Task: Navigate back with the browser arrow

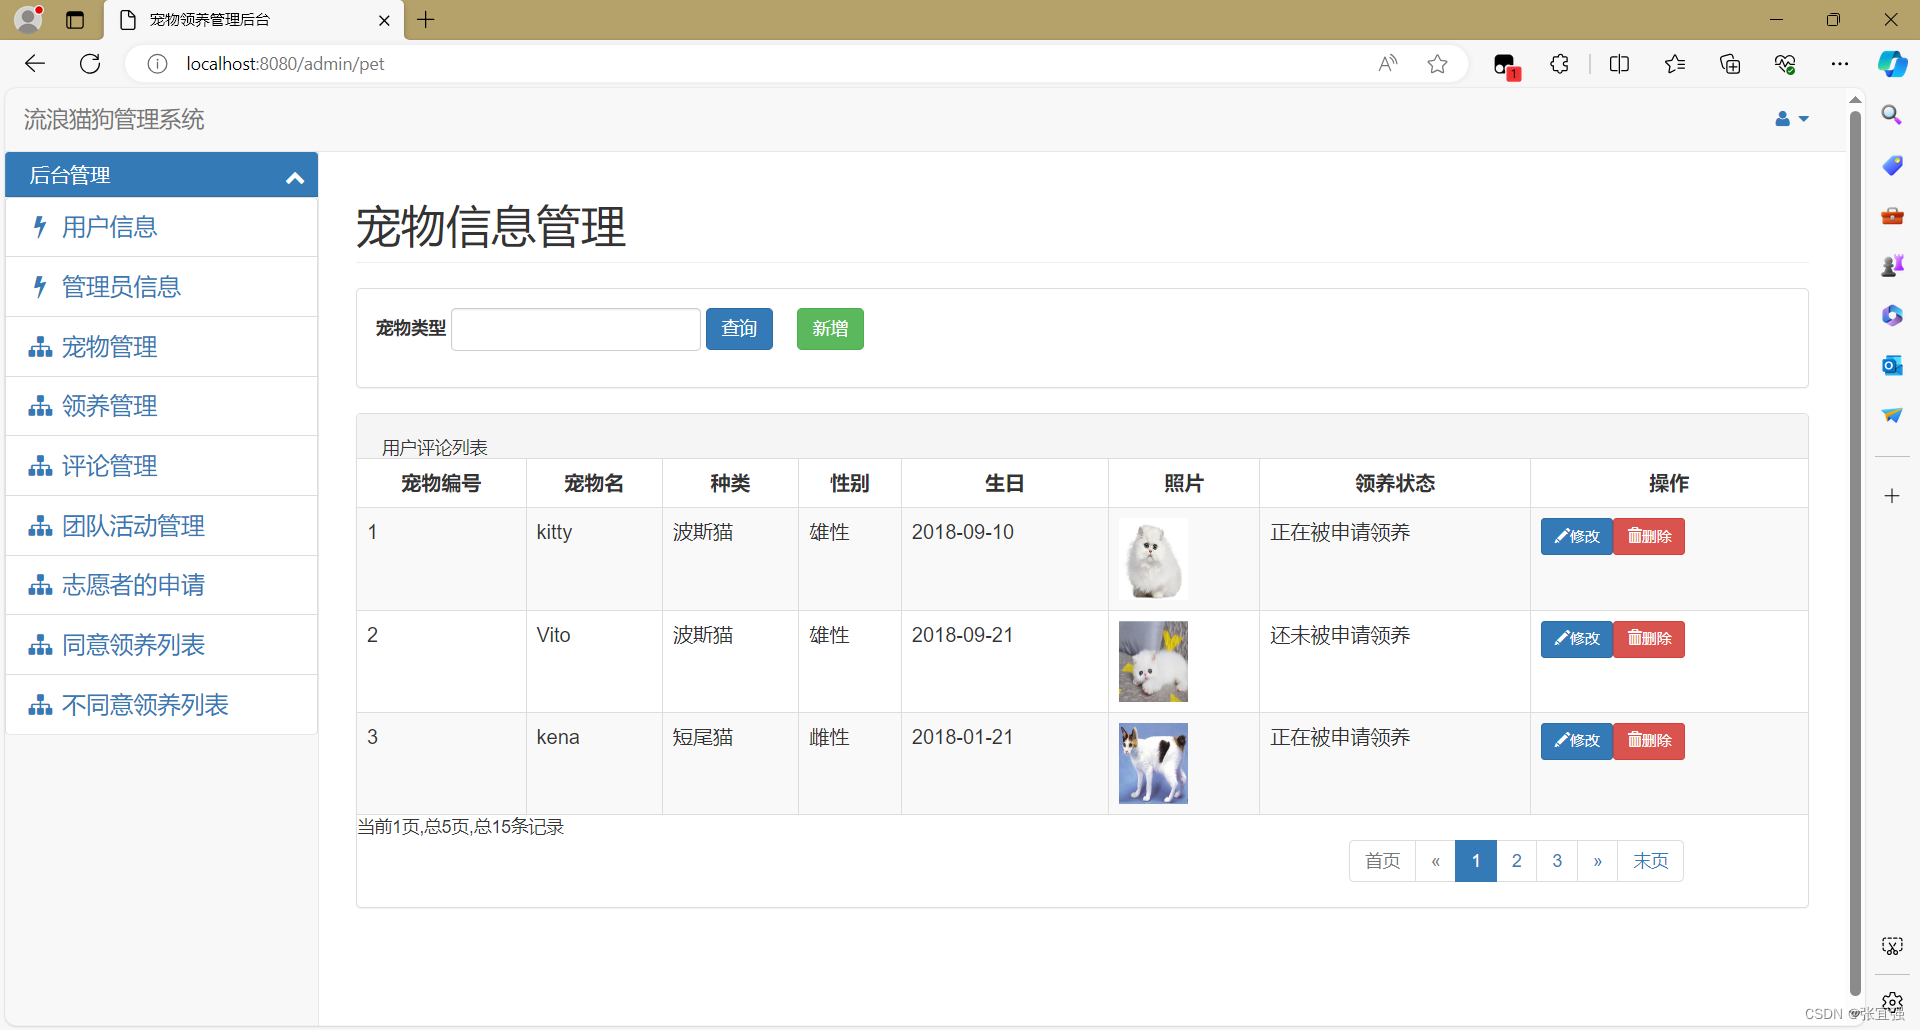Action: (35, 63)
